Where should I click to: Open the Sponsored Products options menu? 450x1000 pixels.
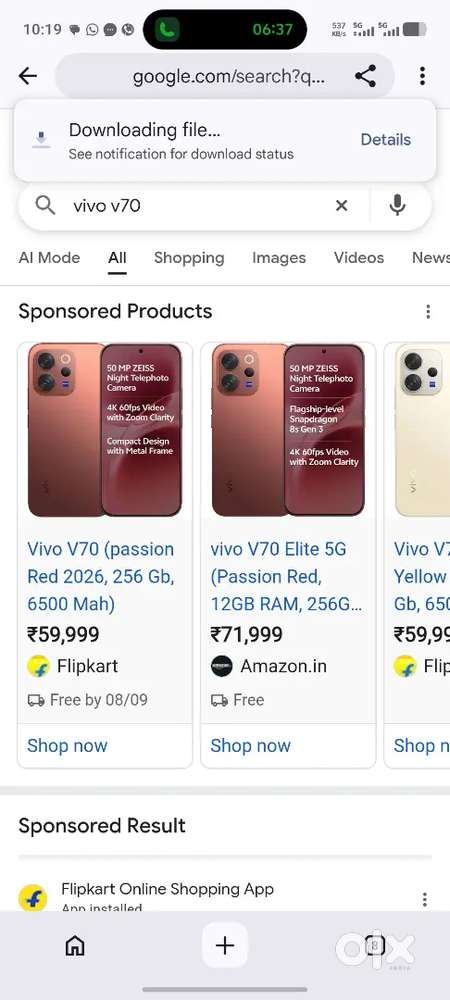[x=428, y=312]
